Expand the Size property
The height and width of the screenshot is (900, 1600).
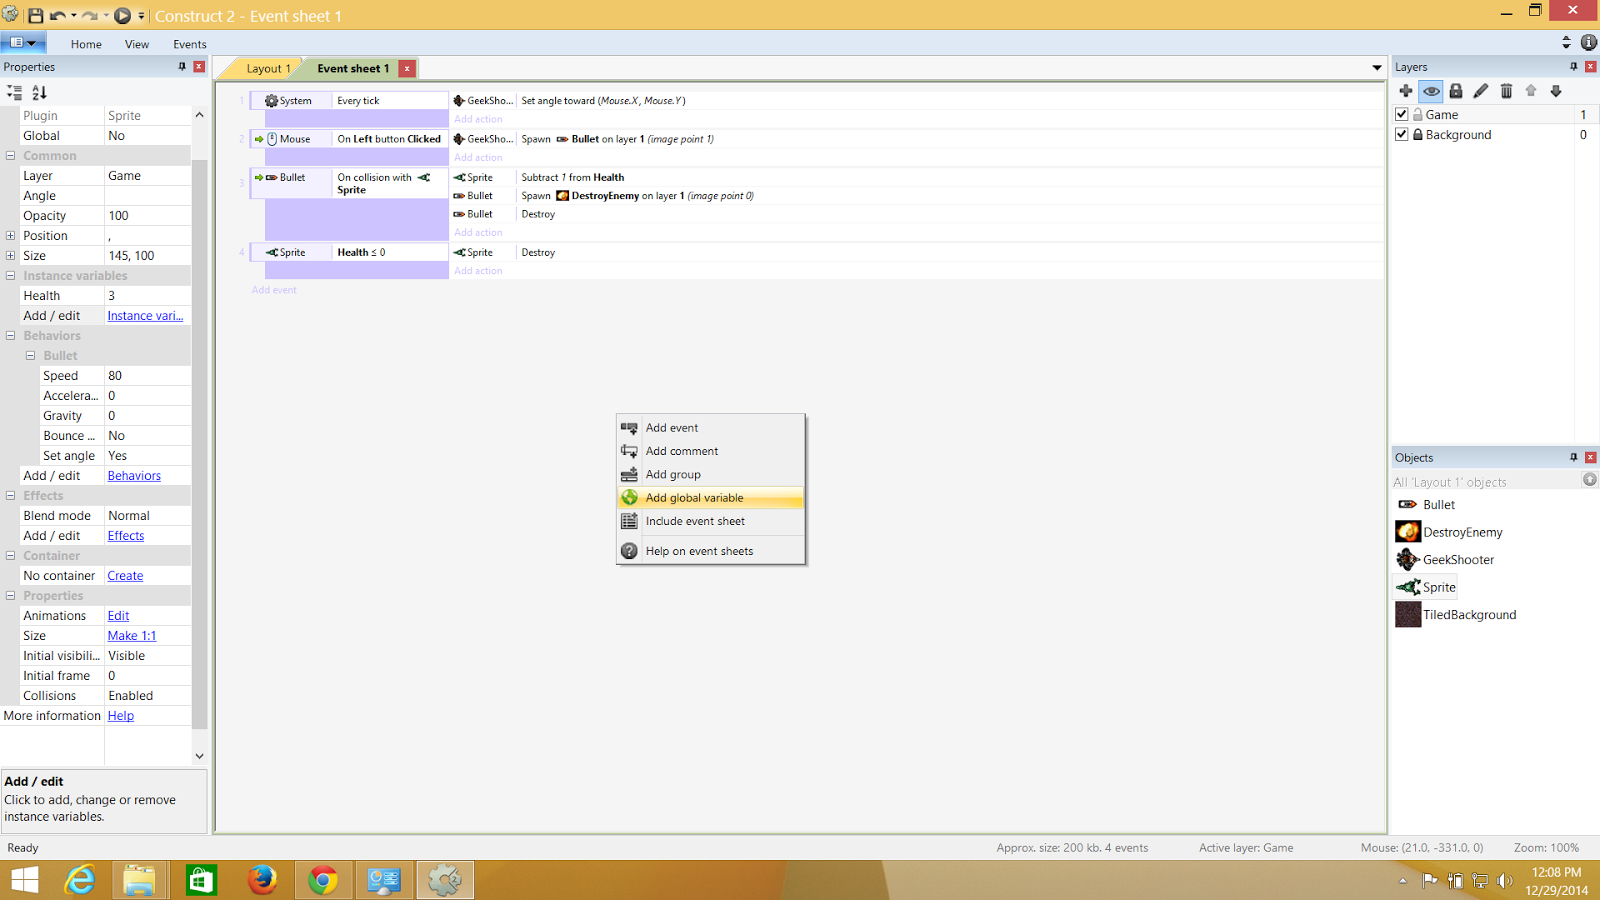click(10, 256)
